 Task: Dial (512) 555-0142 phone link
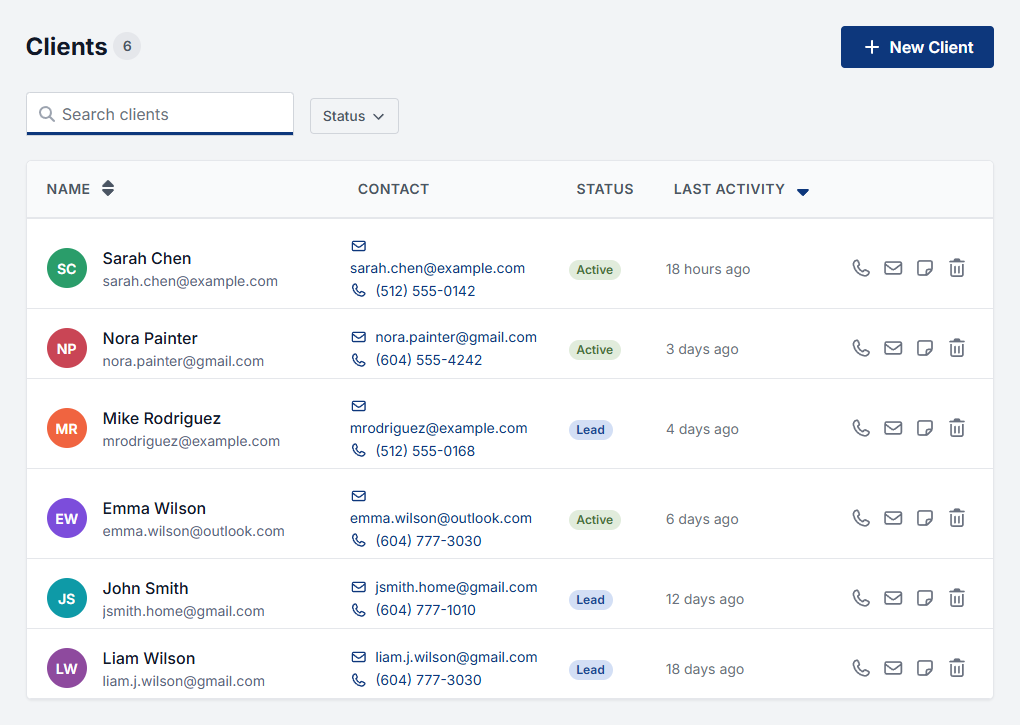click(x=425, y=291)
